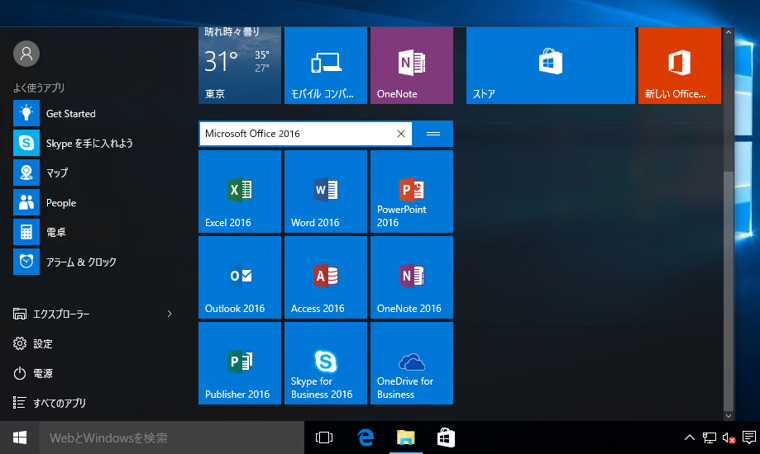Click the Windows Start button
The width and height of the screenshot is (760, 454).
(x=19, y=438)
